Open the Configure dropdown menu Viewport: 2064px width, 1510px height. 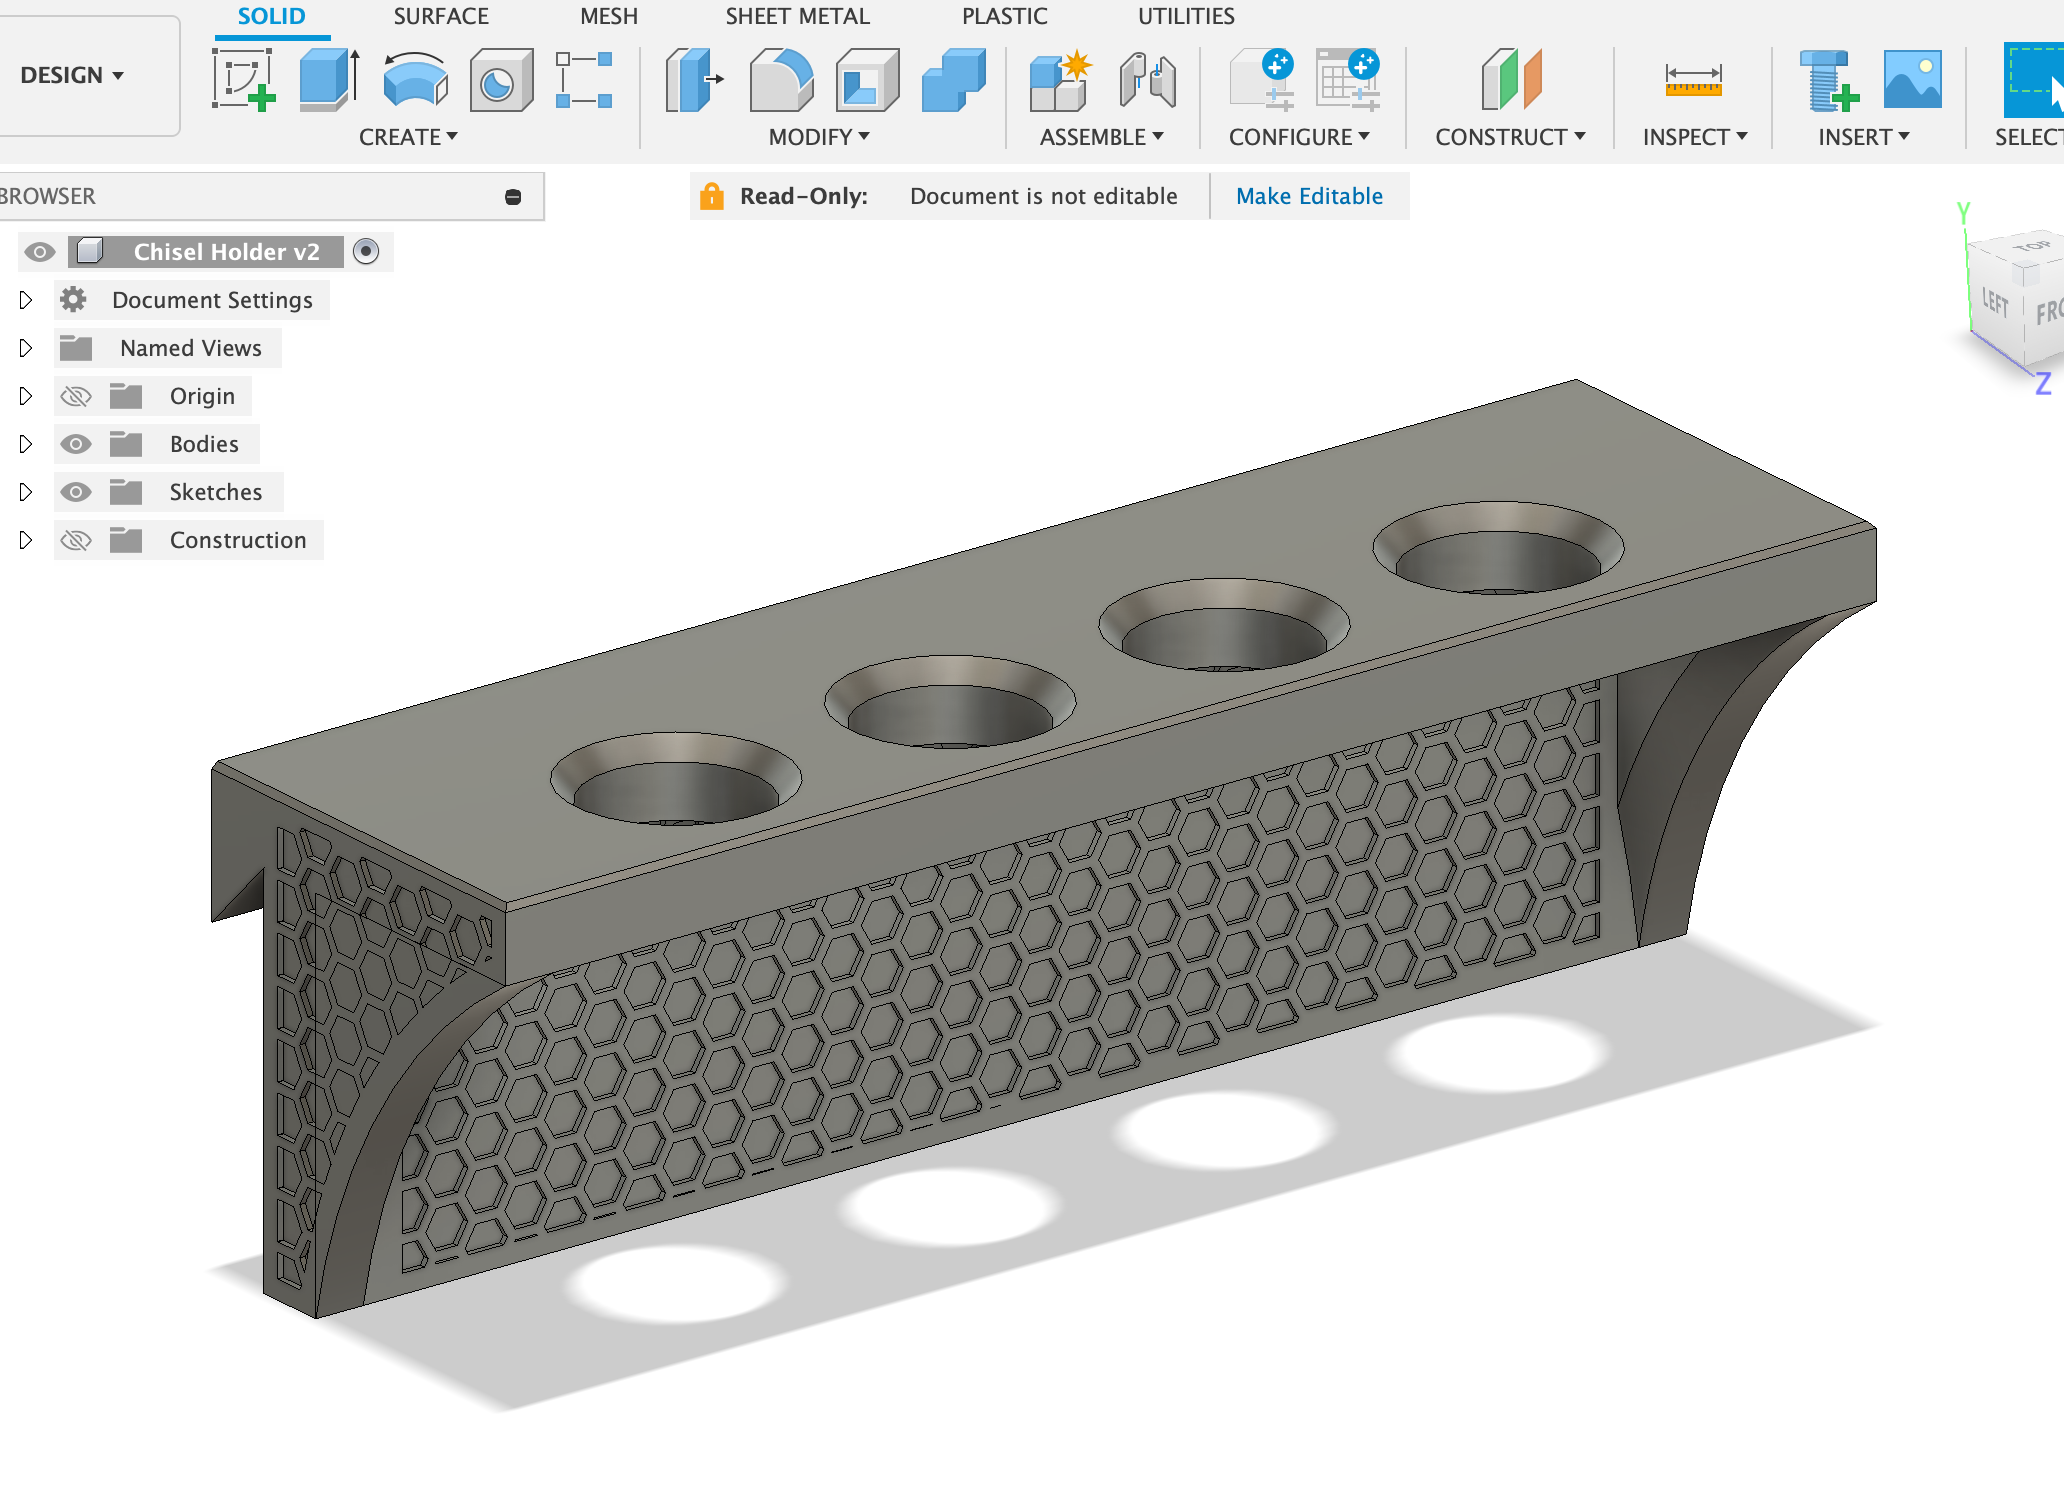(1299, 137)
